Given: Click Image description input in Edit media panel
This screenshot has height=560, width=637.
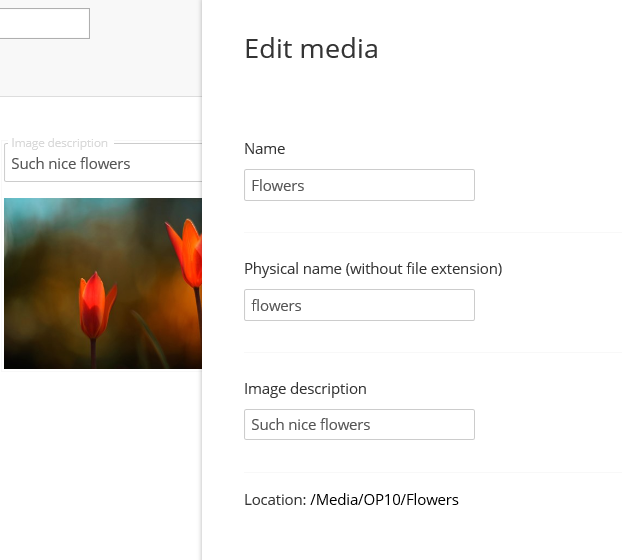Looking at the screenshot, I should tap(359, 424).
